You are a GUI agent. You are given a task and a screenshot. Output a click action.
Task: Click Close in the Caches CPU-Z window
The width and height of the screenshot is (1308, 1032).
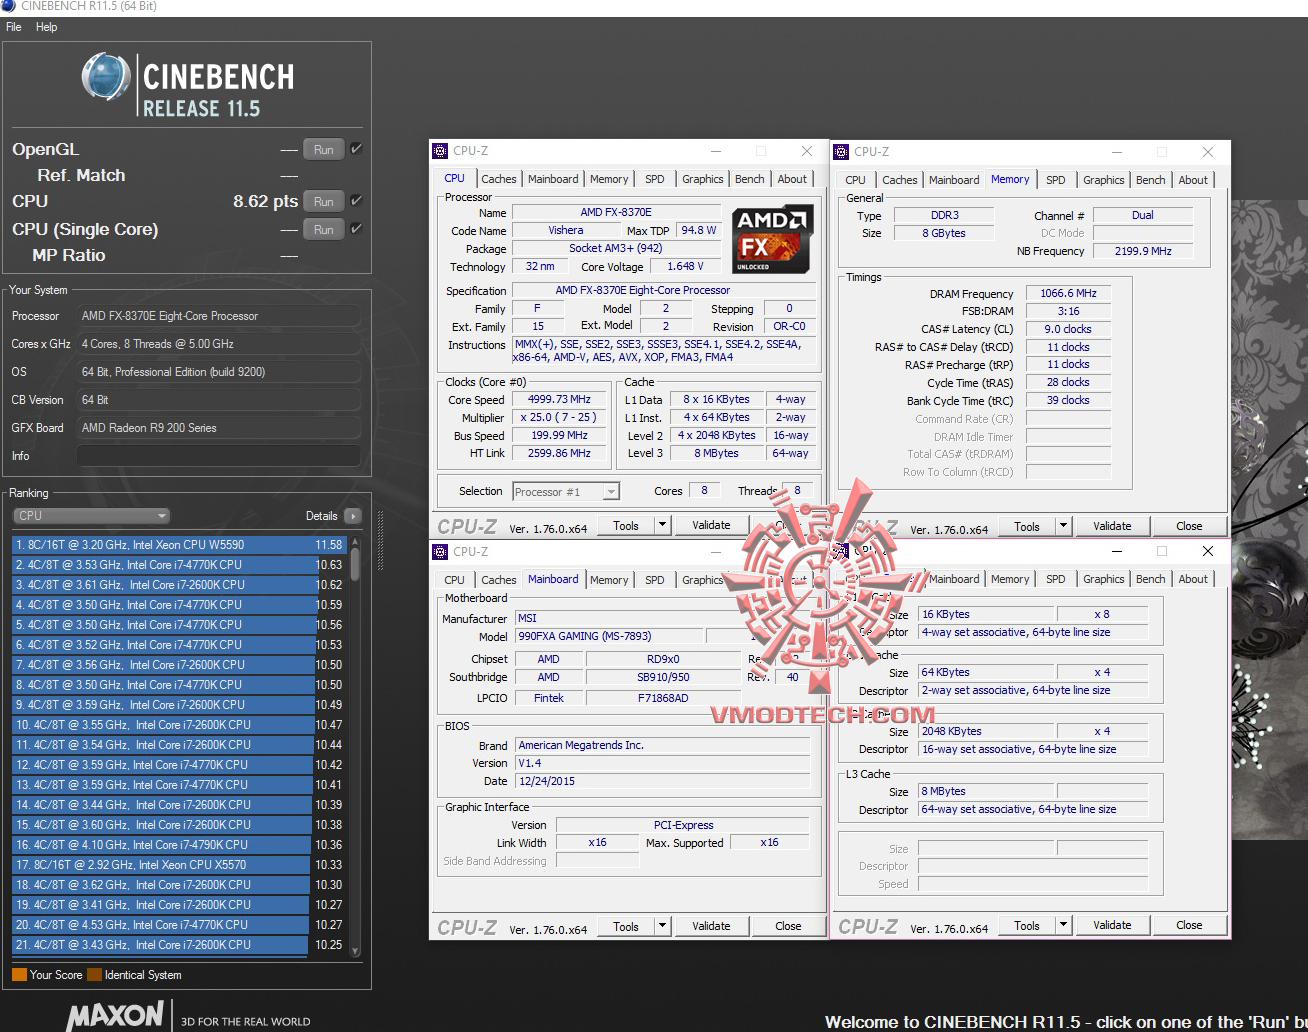click(x=1189, y=925)
